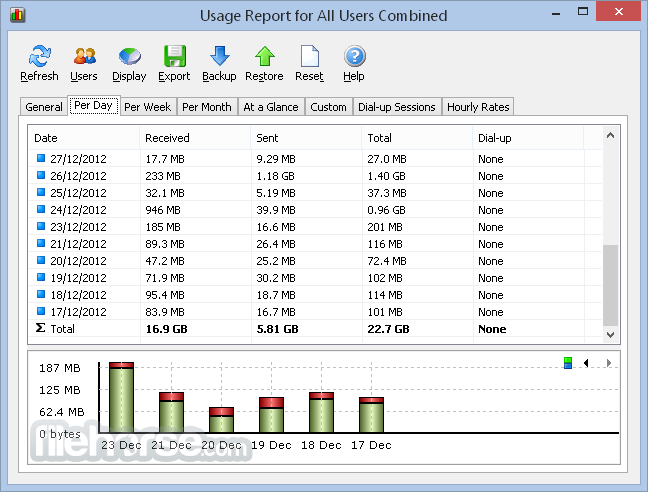Click the Reset toolbar icon

(x=309, y=57)
